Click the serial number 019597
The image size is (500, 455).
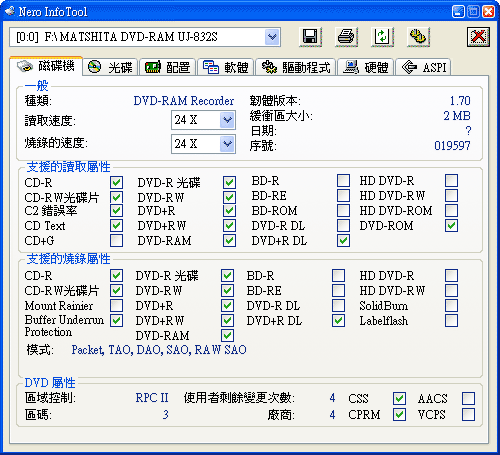coord(452,146)
